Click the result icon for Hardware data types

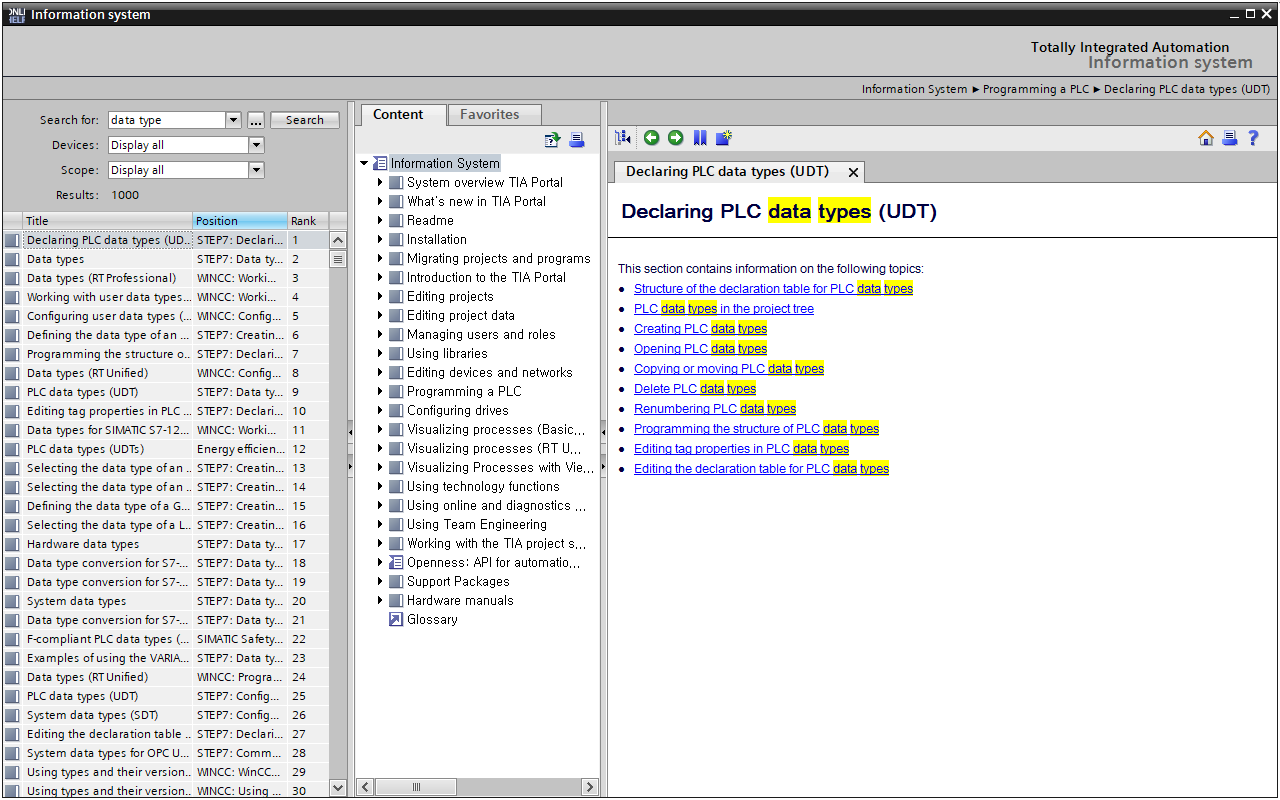tap(12, 544)
